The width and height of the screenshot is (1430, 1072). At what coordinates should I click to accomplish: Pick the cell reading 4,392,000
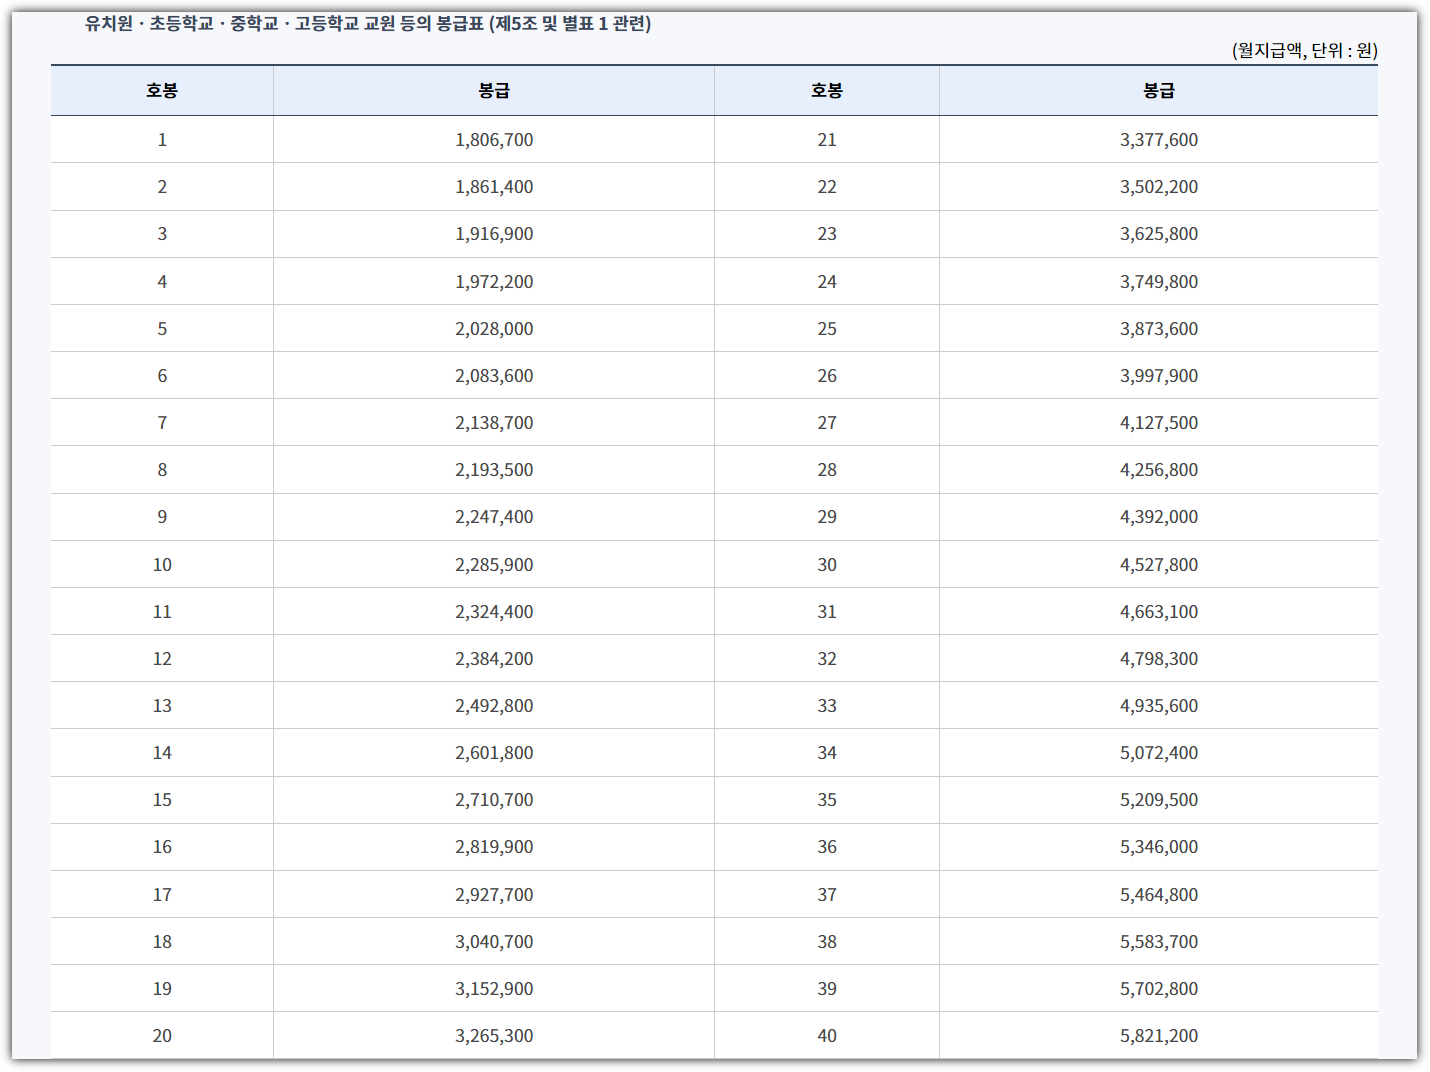coord(1159,517)
